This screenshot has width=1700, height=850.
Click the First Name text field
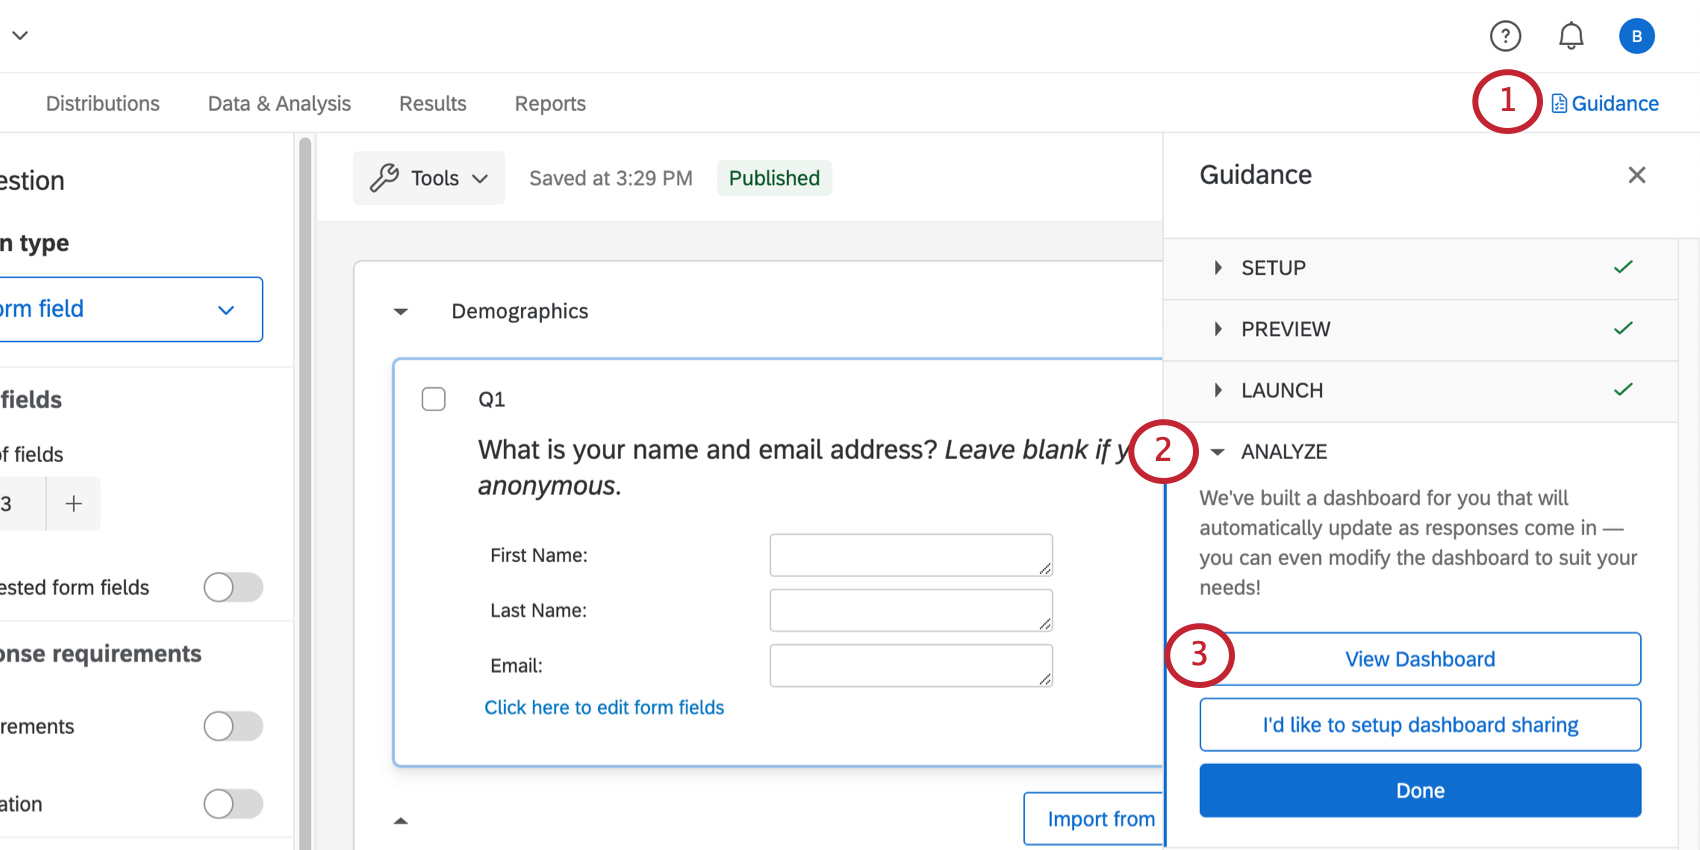click(910, 555)
